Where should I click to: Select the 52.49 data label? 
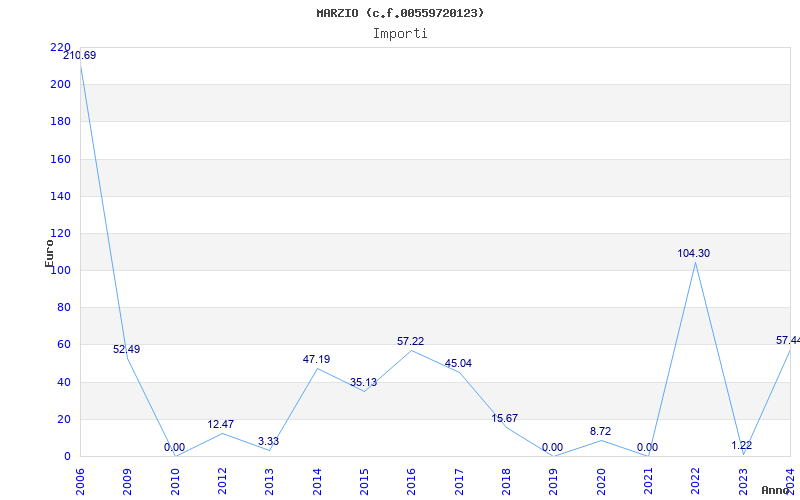pyautogui.click(x=127, y=349)
